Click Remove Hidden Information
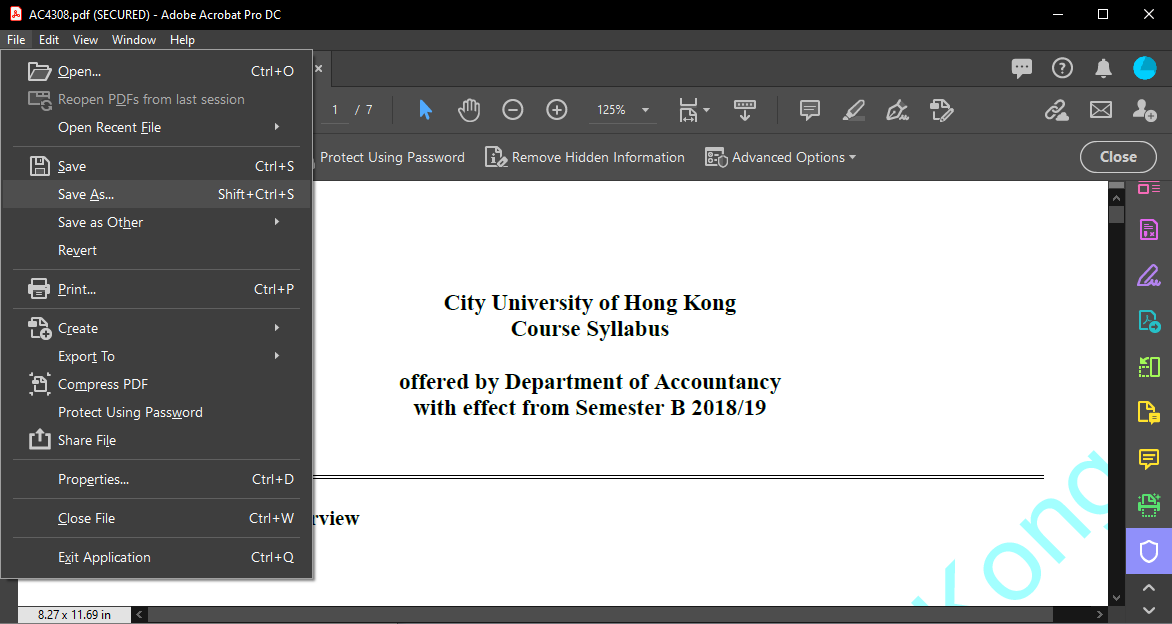1172x624 pixels. 586,157
